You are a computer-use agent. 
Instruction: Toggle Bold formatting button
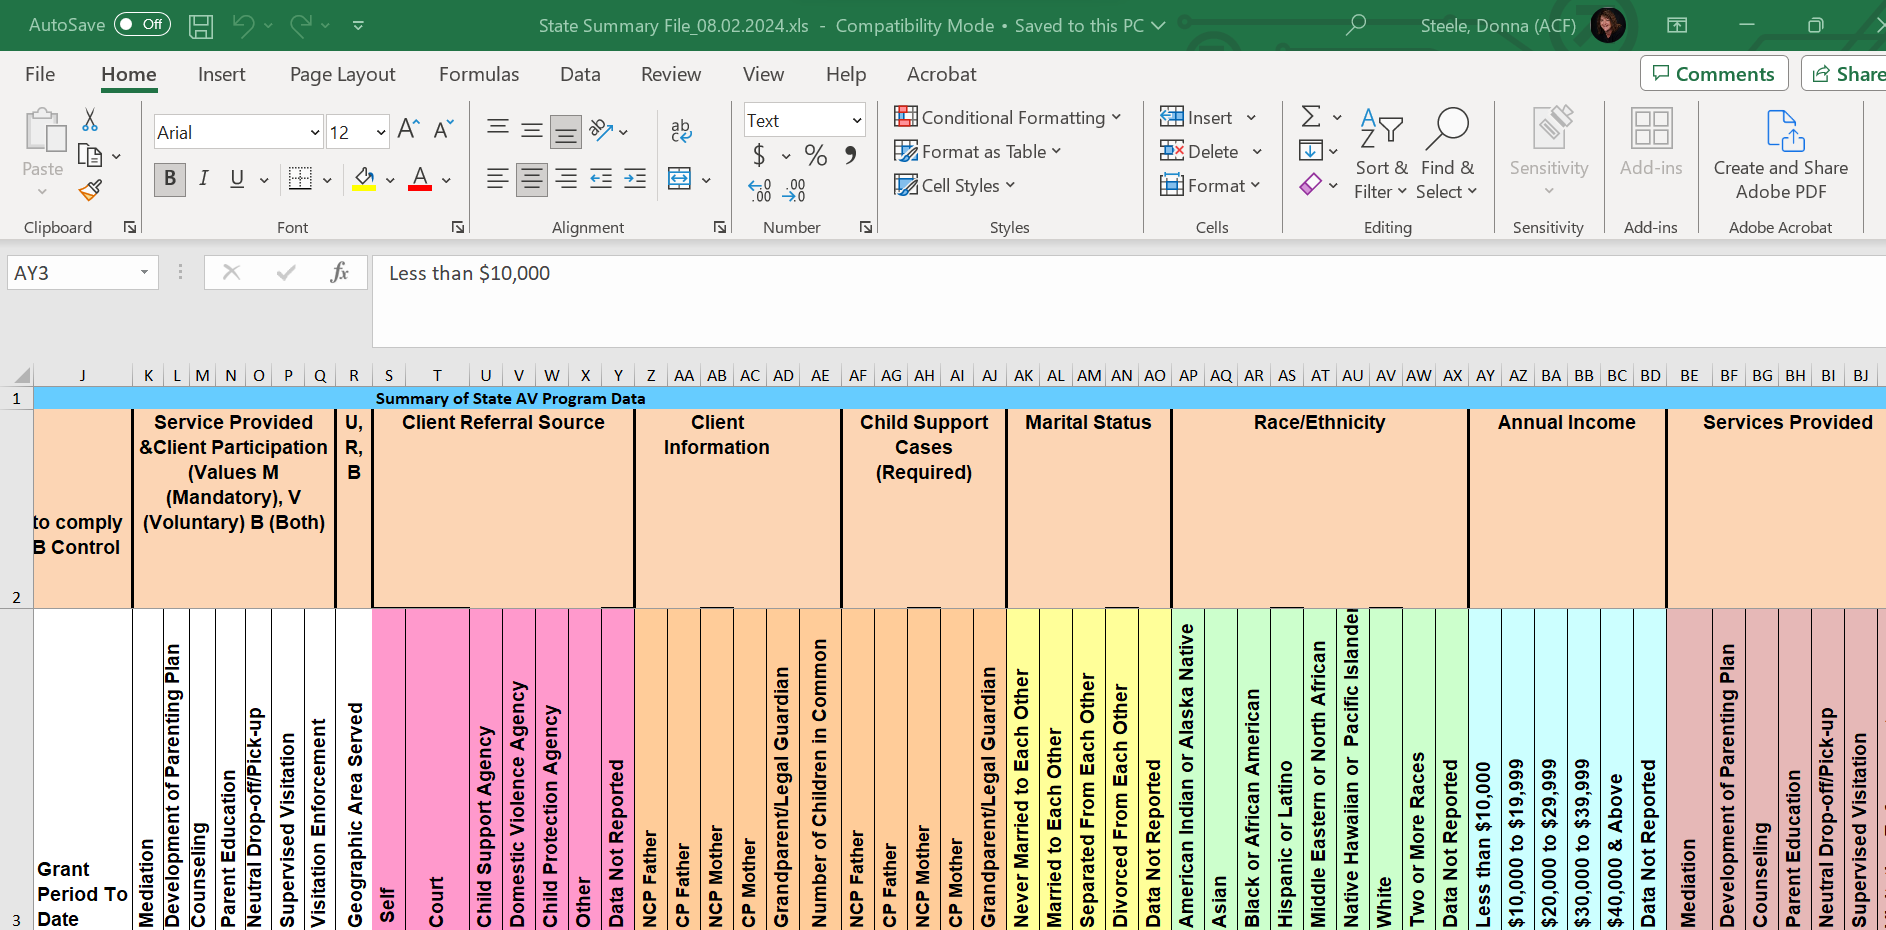tap(170, 179)
